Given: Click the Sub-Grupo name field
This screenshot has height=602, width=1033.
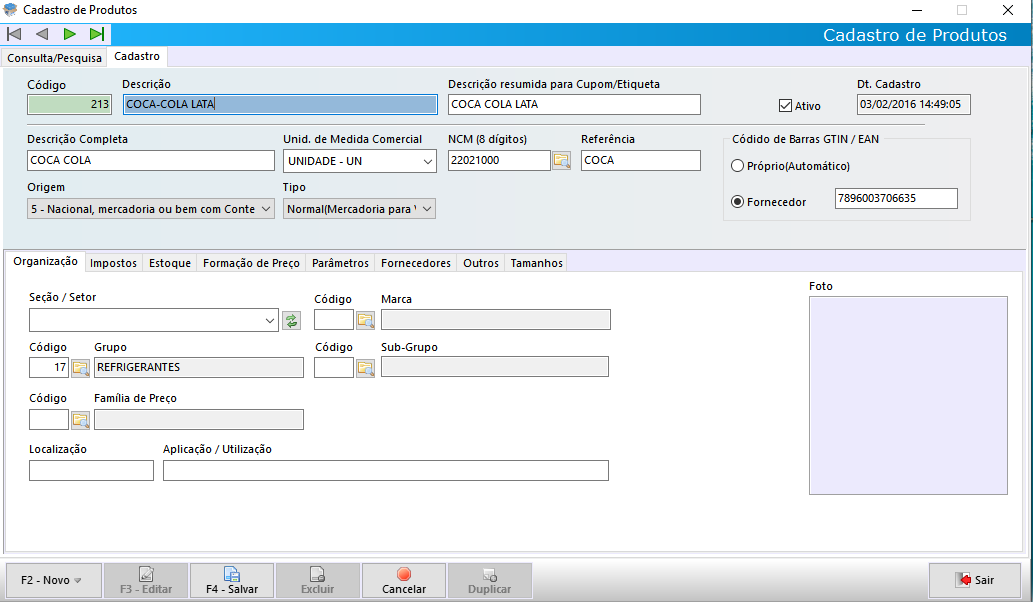Looking at the screenshot, I should [495, 367].
